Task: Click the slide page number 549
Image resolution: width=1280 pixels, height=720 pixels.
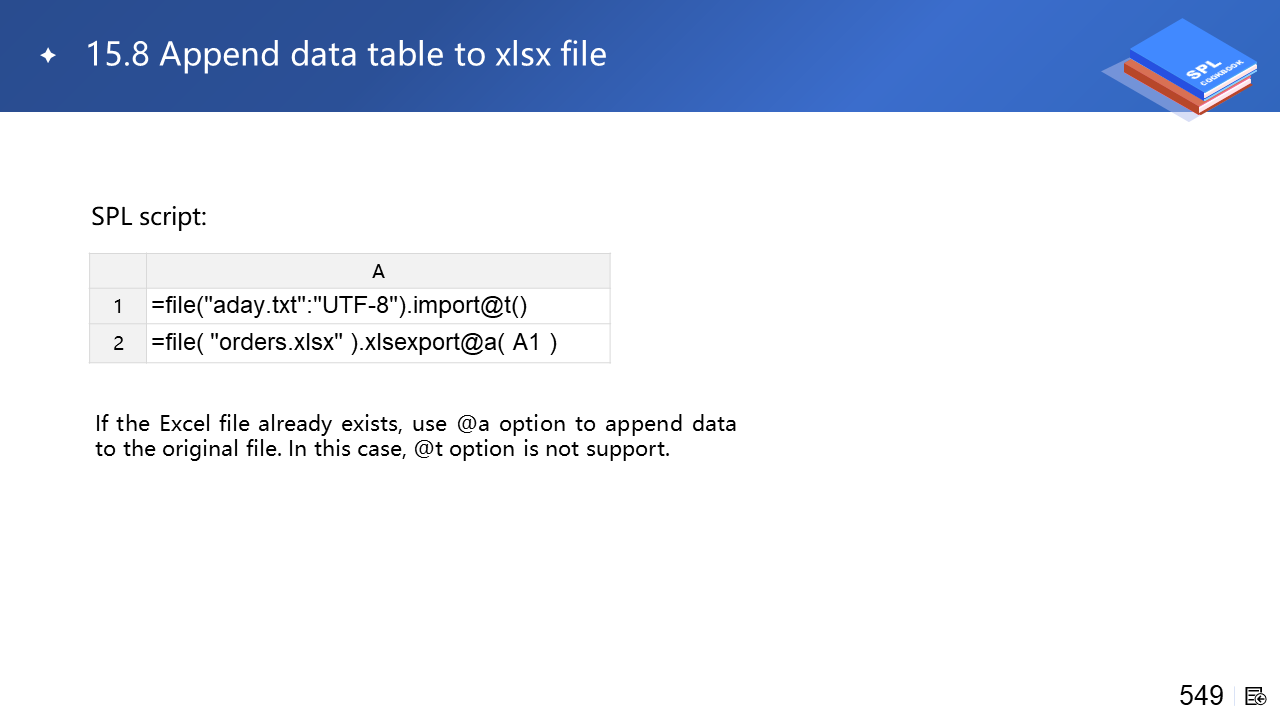Action: [1201, 696]
